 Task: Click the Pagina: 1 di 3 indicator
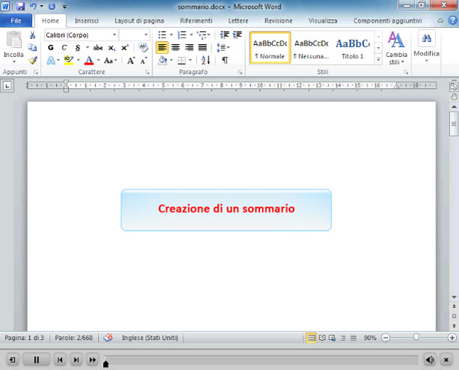(x=24, y=338)
